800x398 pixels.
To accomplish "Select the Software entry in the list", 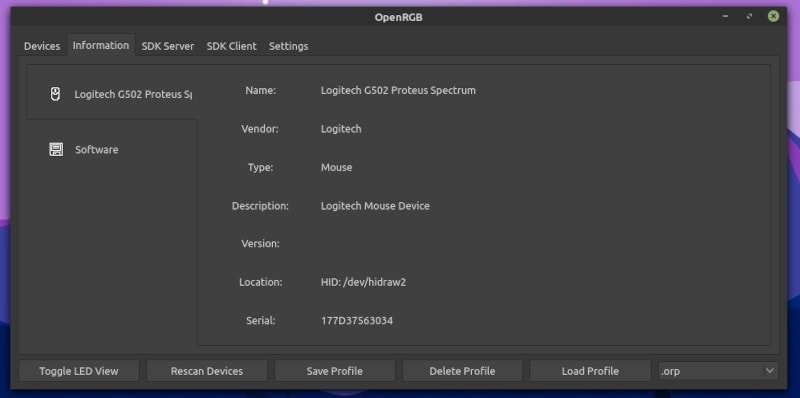I will pyautogui.click(x=112, y=150).
